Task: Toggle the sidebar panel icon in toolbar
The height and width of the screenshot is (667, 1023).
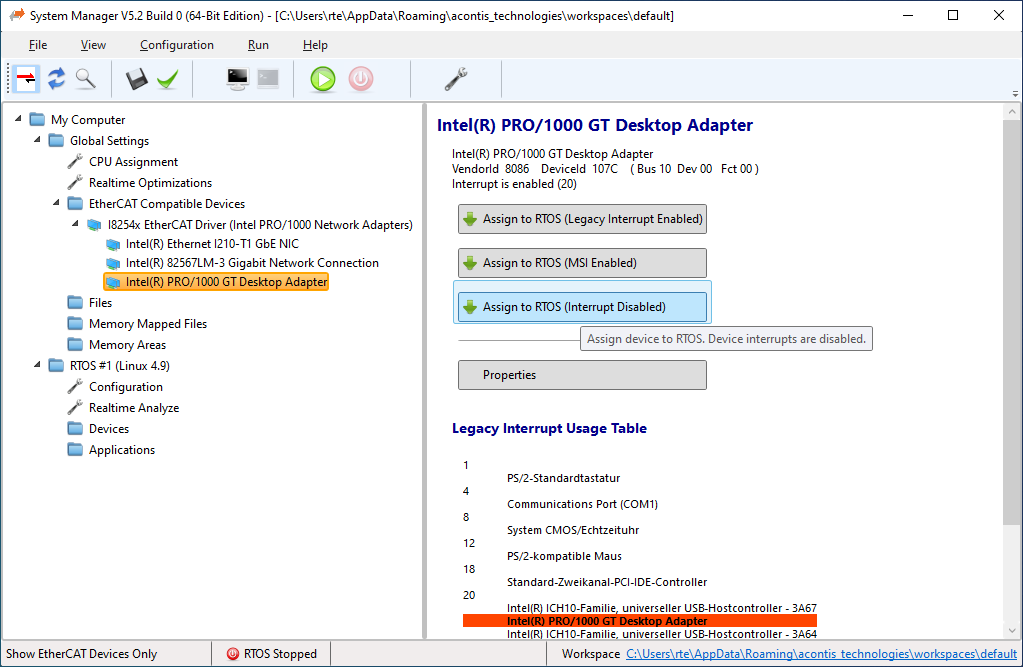Action: (x=25, y=79)
